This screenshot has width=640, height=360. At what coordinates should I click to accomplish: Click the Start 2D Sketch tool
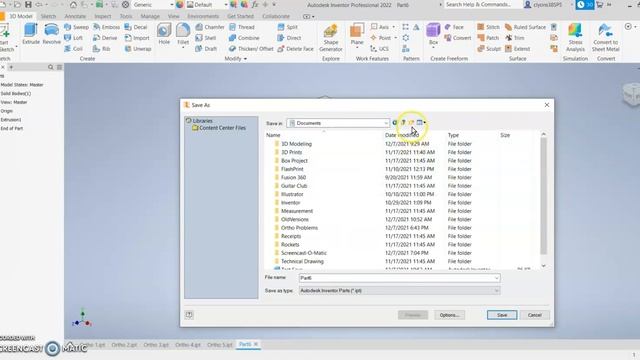pos(6,38)
